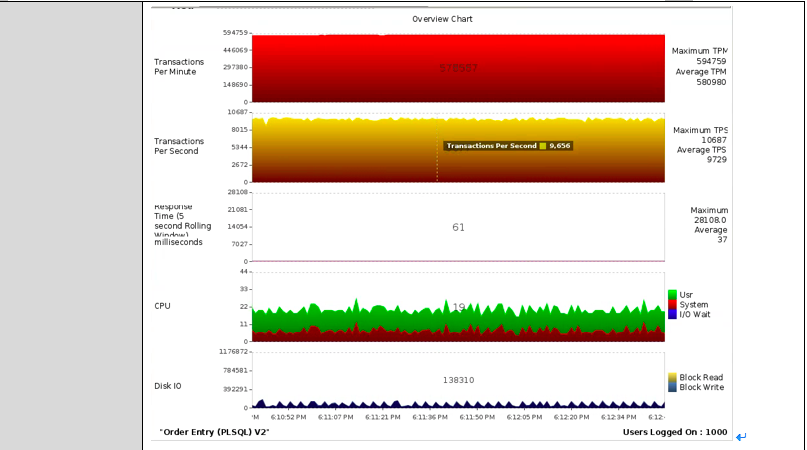The width and height of the screenshot is (807, 450).
Task: Click the 'Transactions Per Second' left axis label
Action: tap(179, 146)
